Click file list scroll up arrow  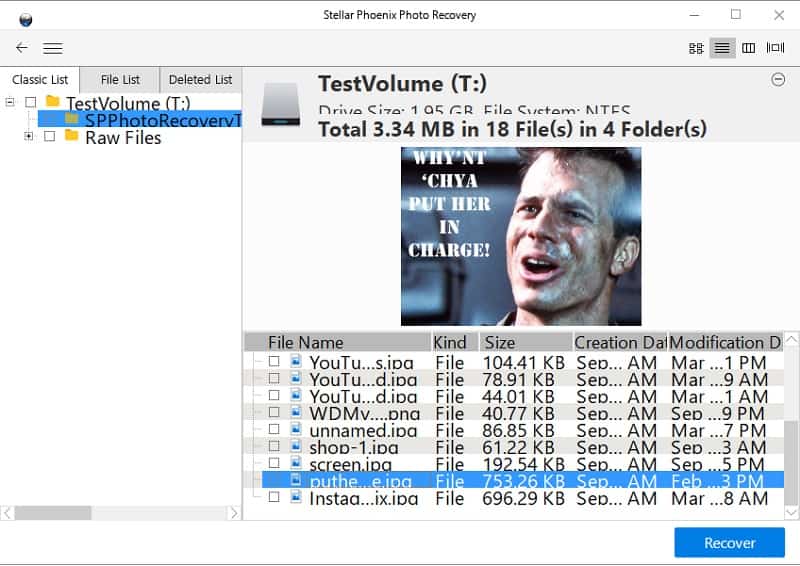coord(791,339)
